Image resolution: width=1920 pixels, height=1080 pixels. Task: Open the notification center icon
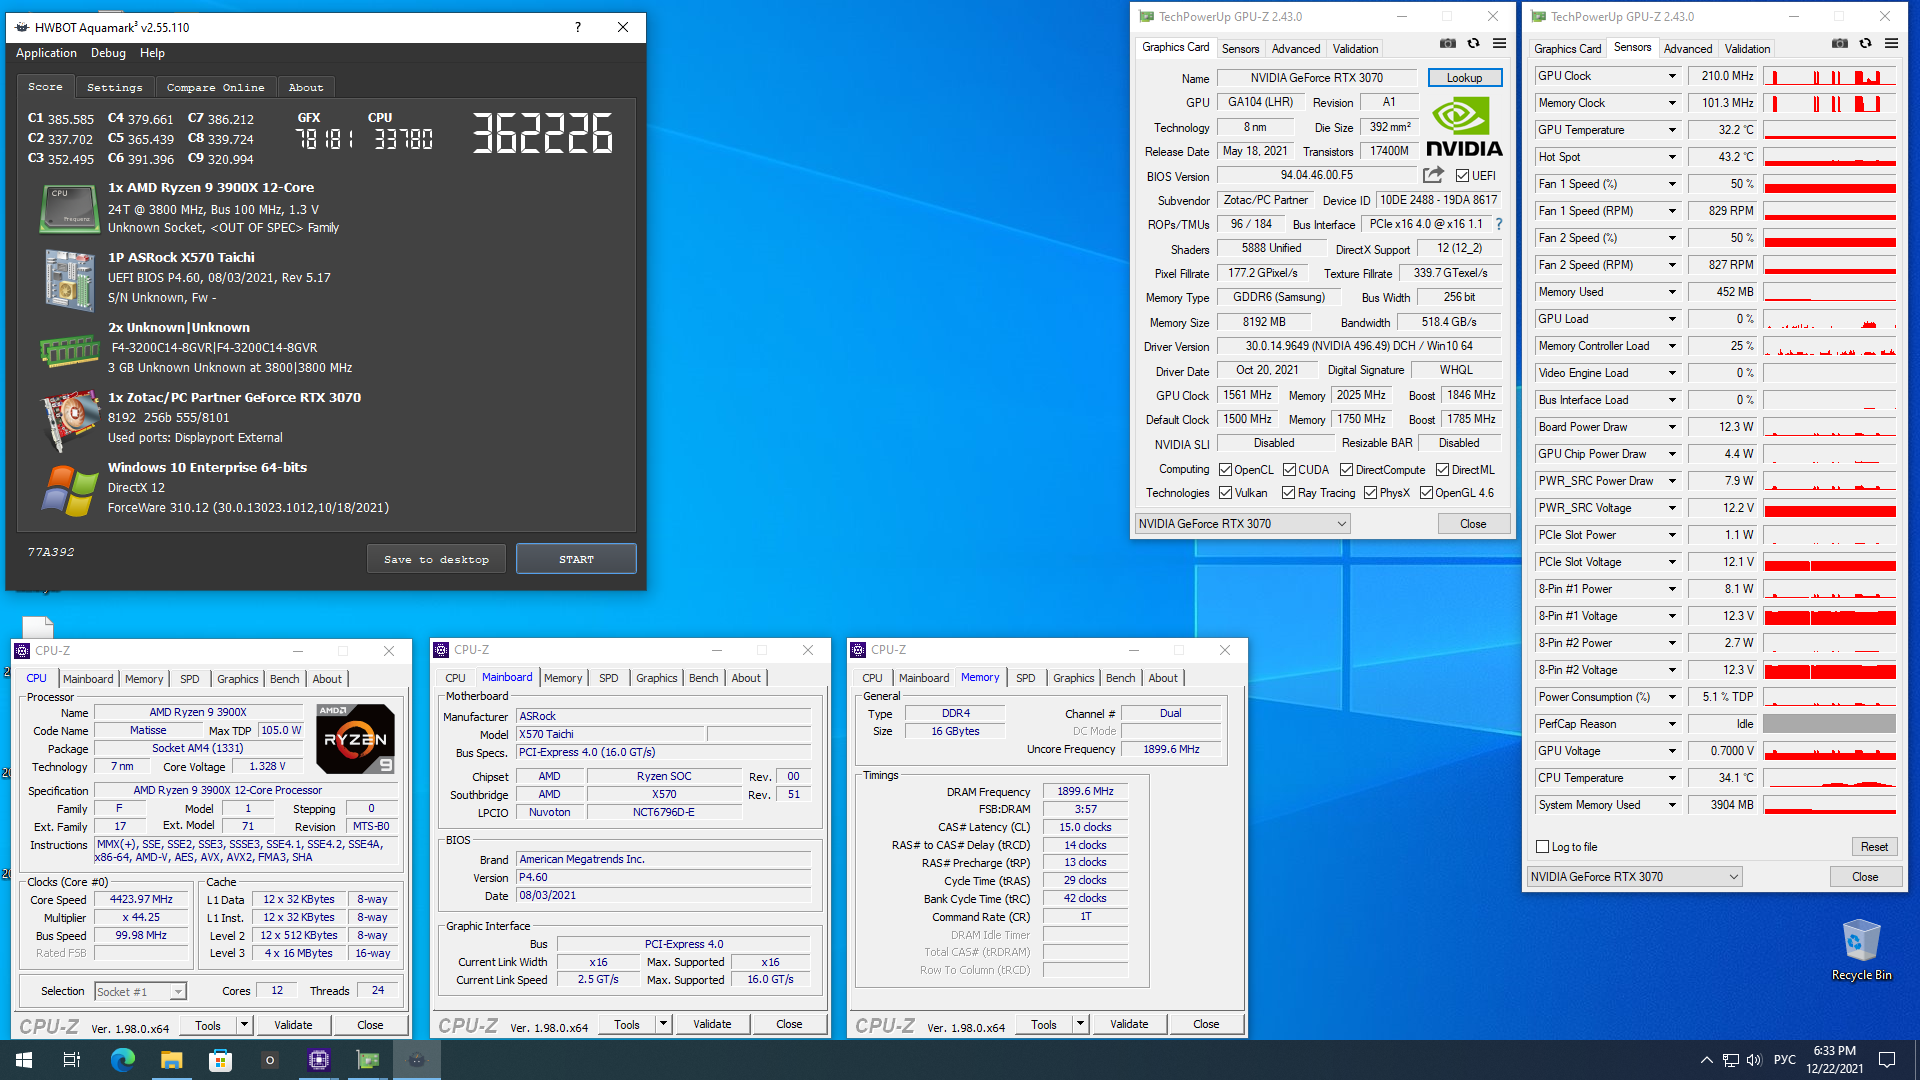(x=1887, y=1060)
